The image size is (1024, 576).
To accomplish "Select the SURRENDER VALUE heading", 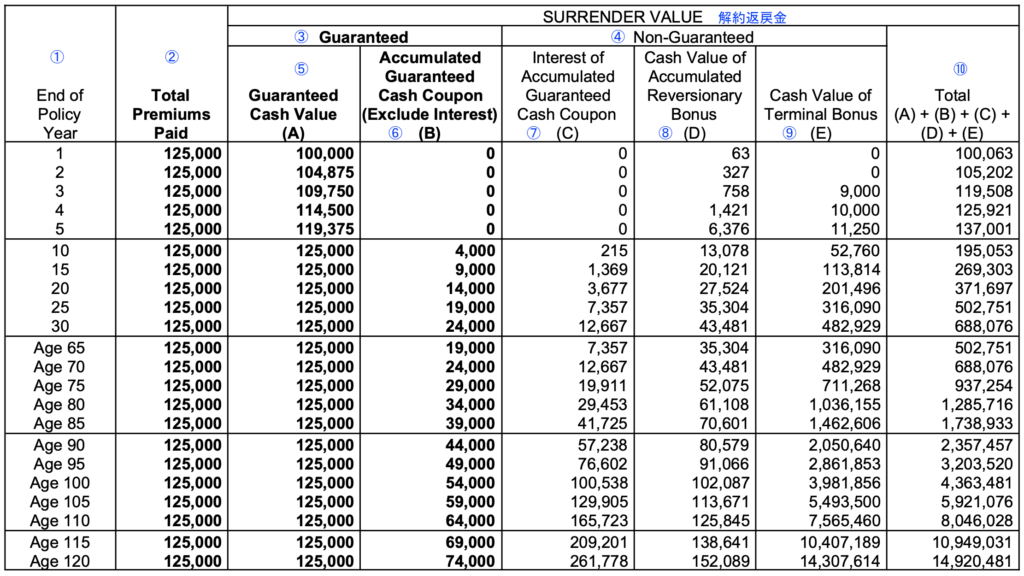I will point(622,17).
